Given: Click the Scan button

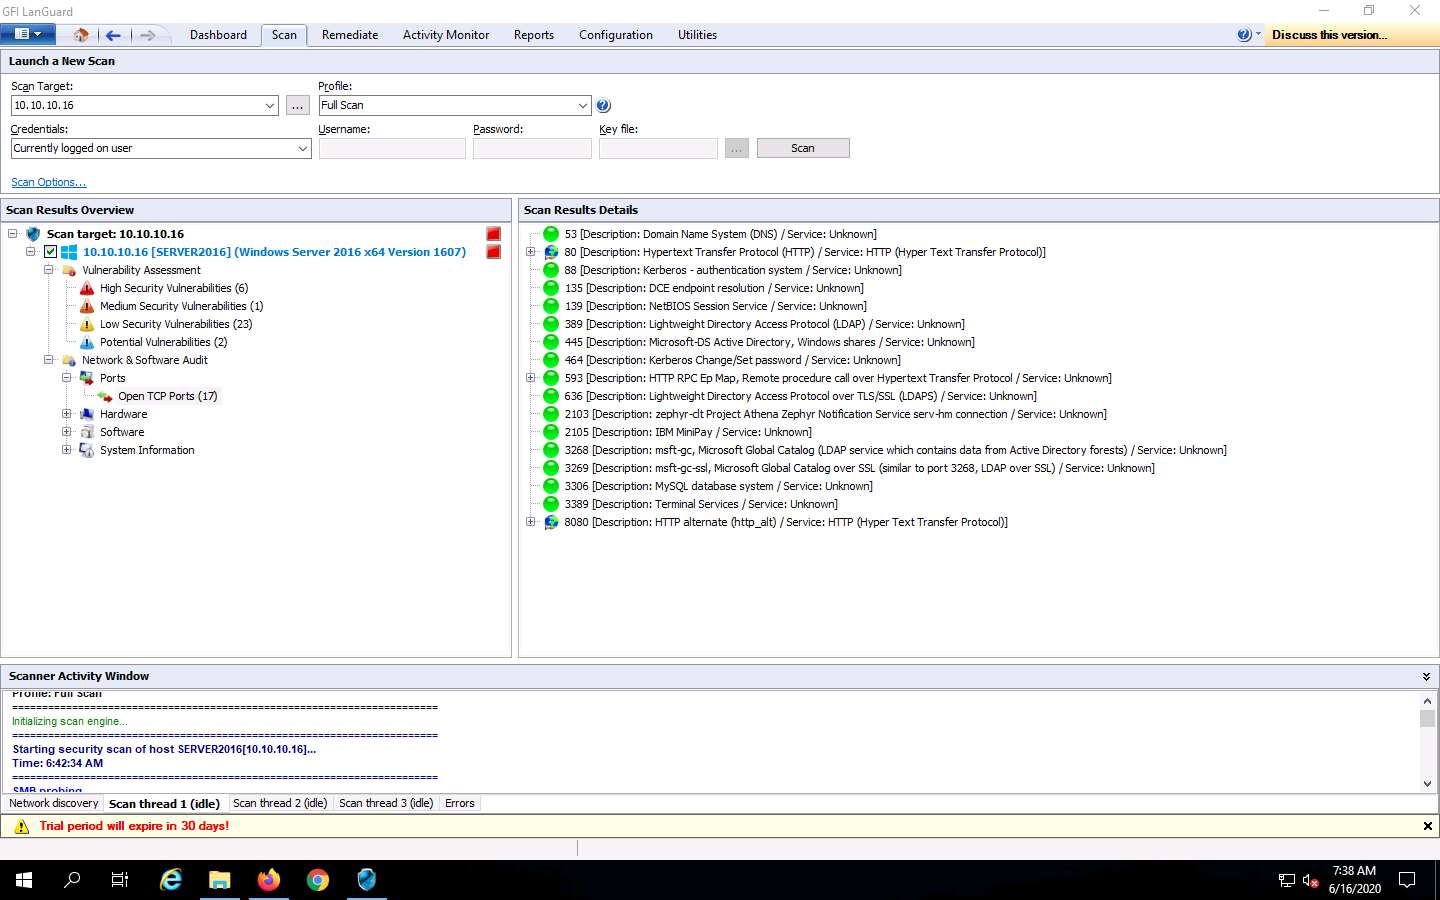Looking at the screenshot, I should (803, 148).
